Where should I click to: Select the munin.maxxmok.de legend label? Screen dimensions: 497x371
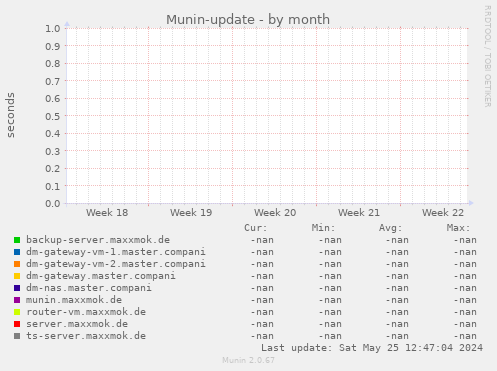(x=74, y=300)
